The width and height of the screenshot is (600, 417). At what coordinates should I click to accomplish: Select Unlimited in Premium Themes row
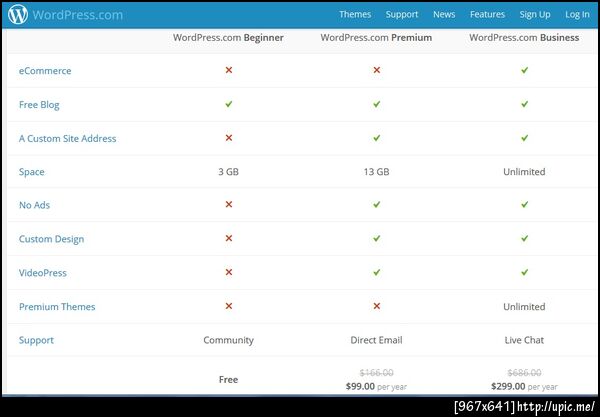coord(524,307)
